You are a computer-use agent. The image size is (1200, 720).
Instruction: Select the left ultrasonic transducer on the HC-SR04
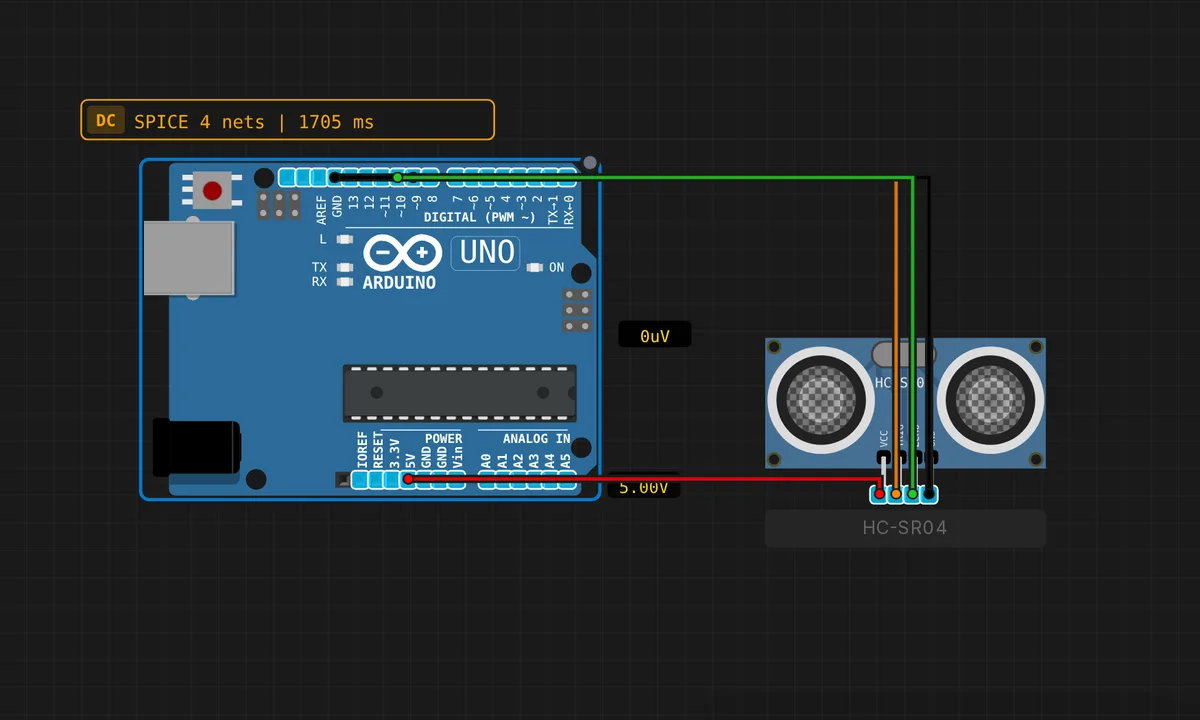pos(820,399)
